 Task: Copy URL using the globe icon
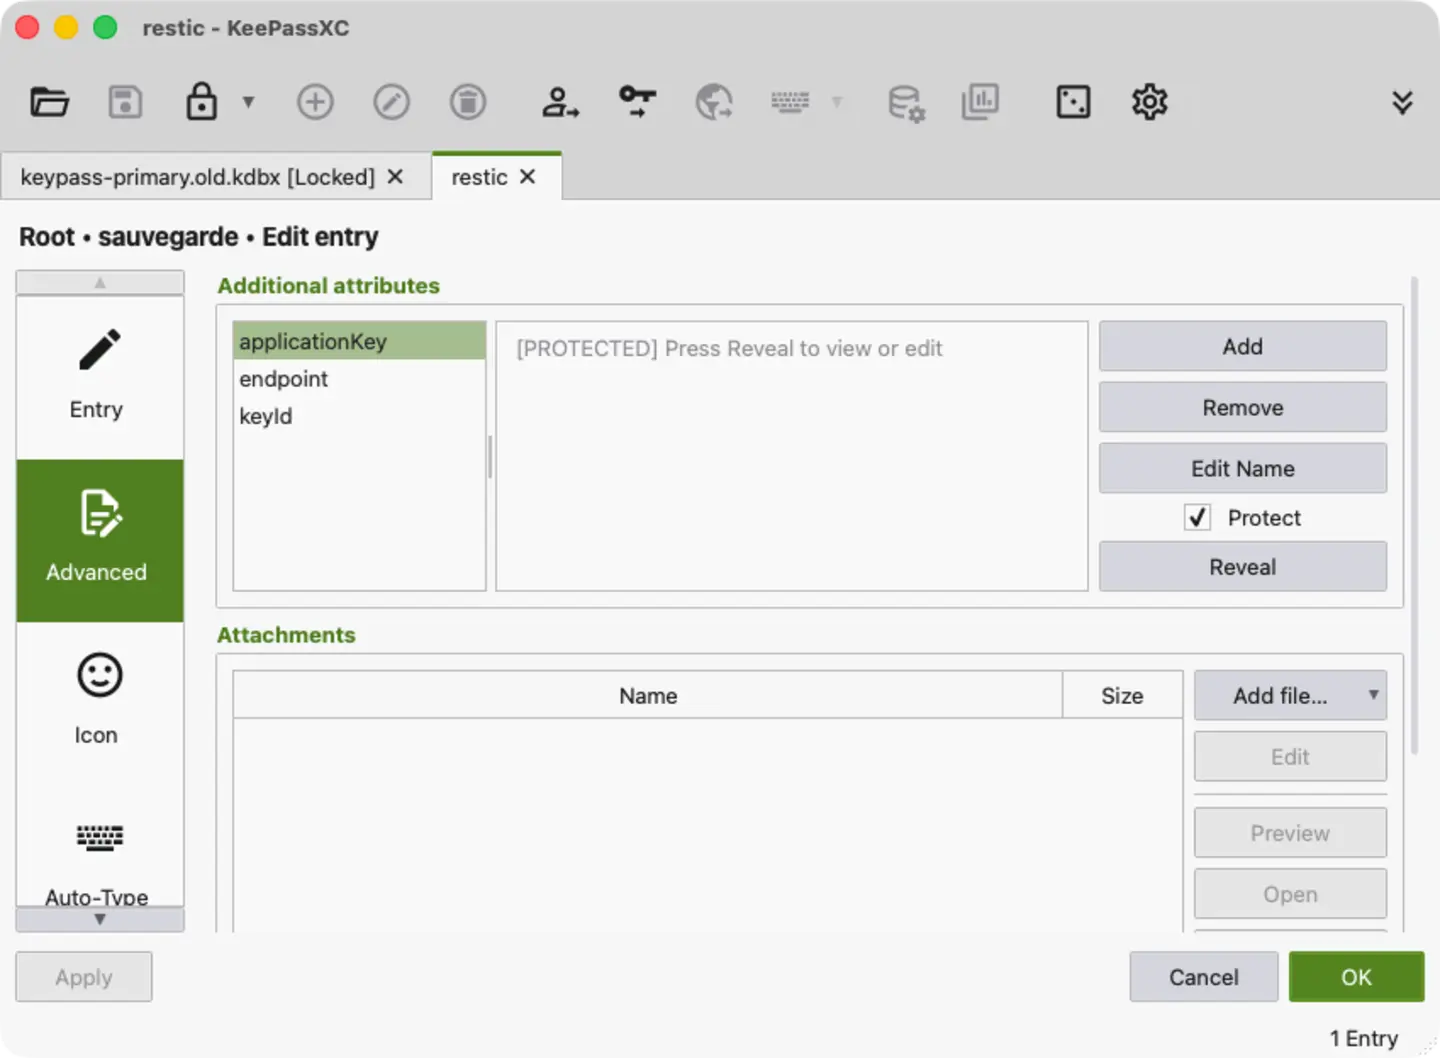pos(714,102)
